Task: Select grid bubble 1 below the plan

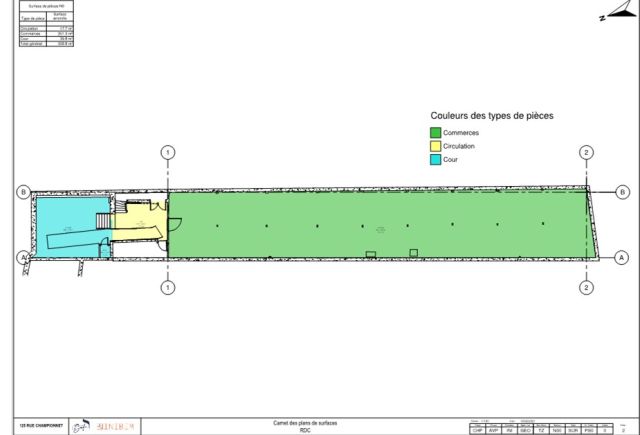Action: coord(168,287)
